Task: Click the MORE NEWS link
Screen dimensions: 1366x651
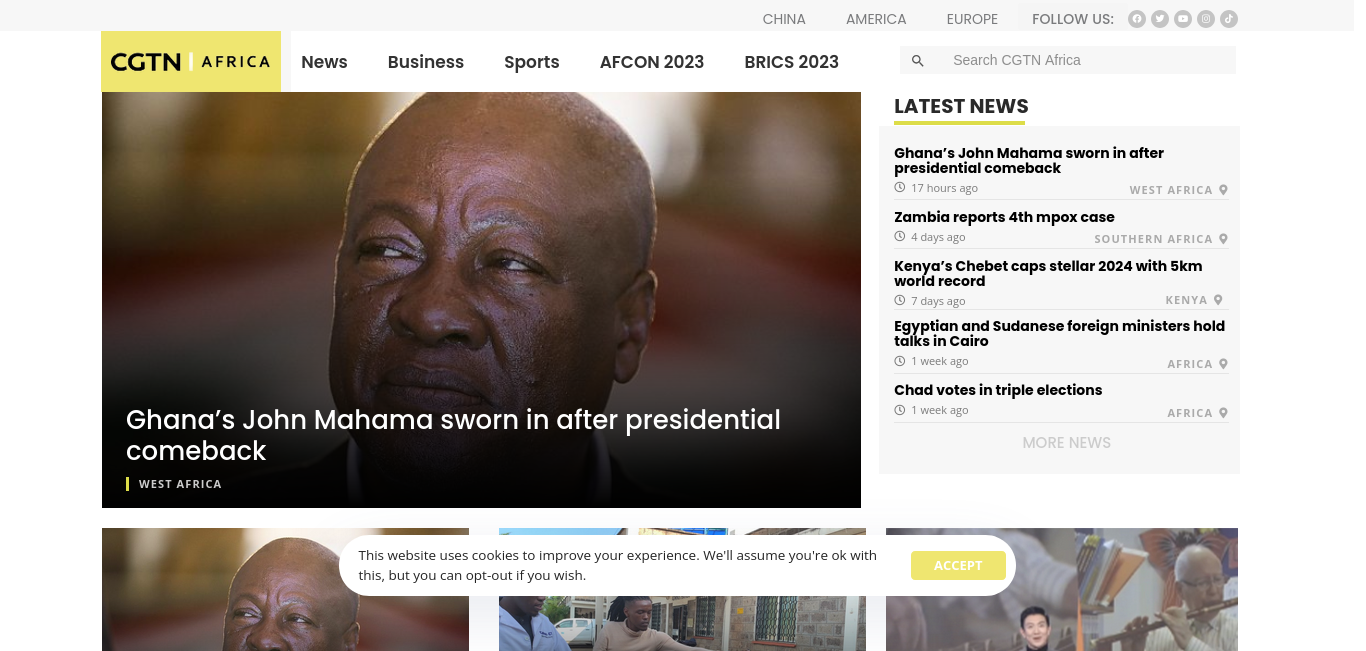Action: [1066, 442]
